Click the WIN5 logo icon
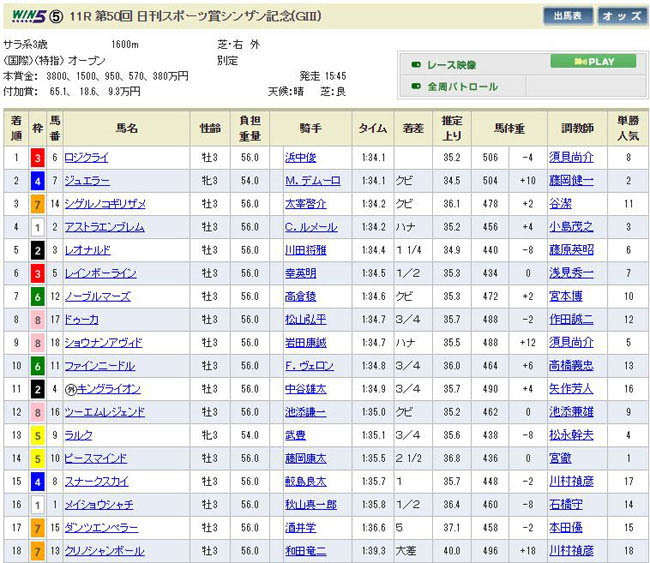 (25, 16)
